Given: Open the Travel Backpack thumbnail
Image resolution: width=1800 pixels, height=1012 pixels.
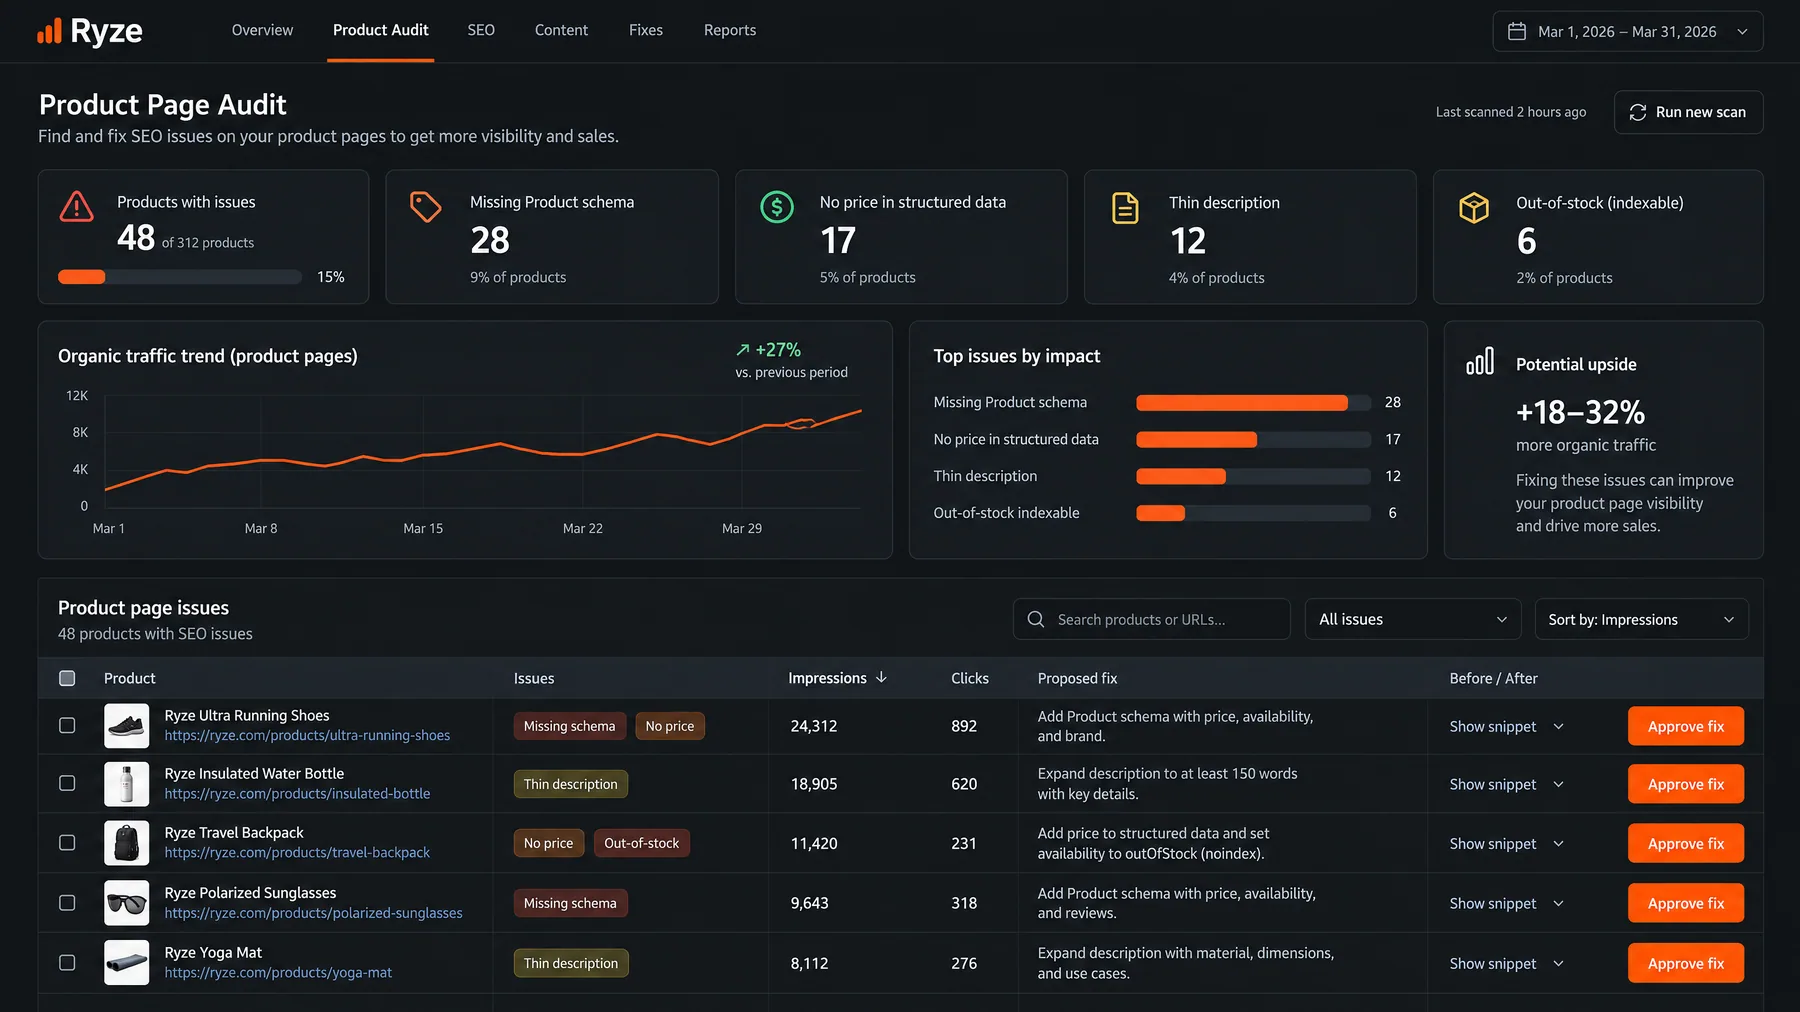Looking at the screenshot, I should pyautogui.click(x=127, y=843).
